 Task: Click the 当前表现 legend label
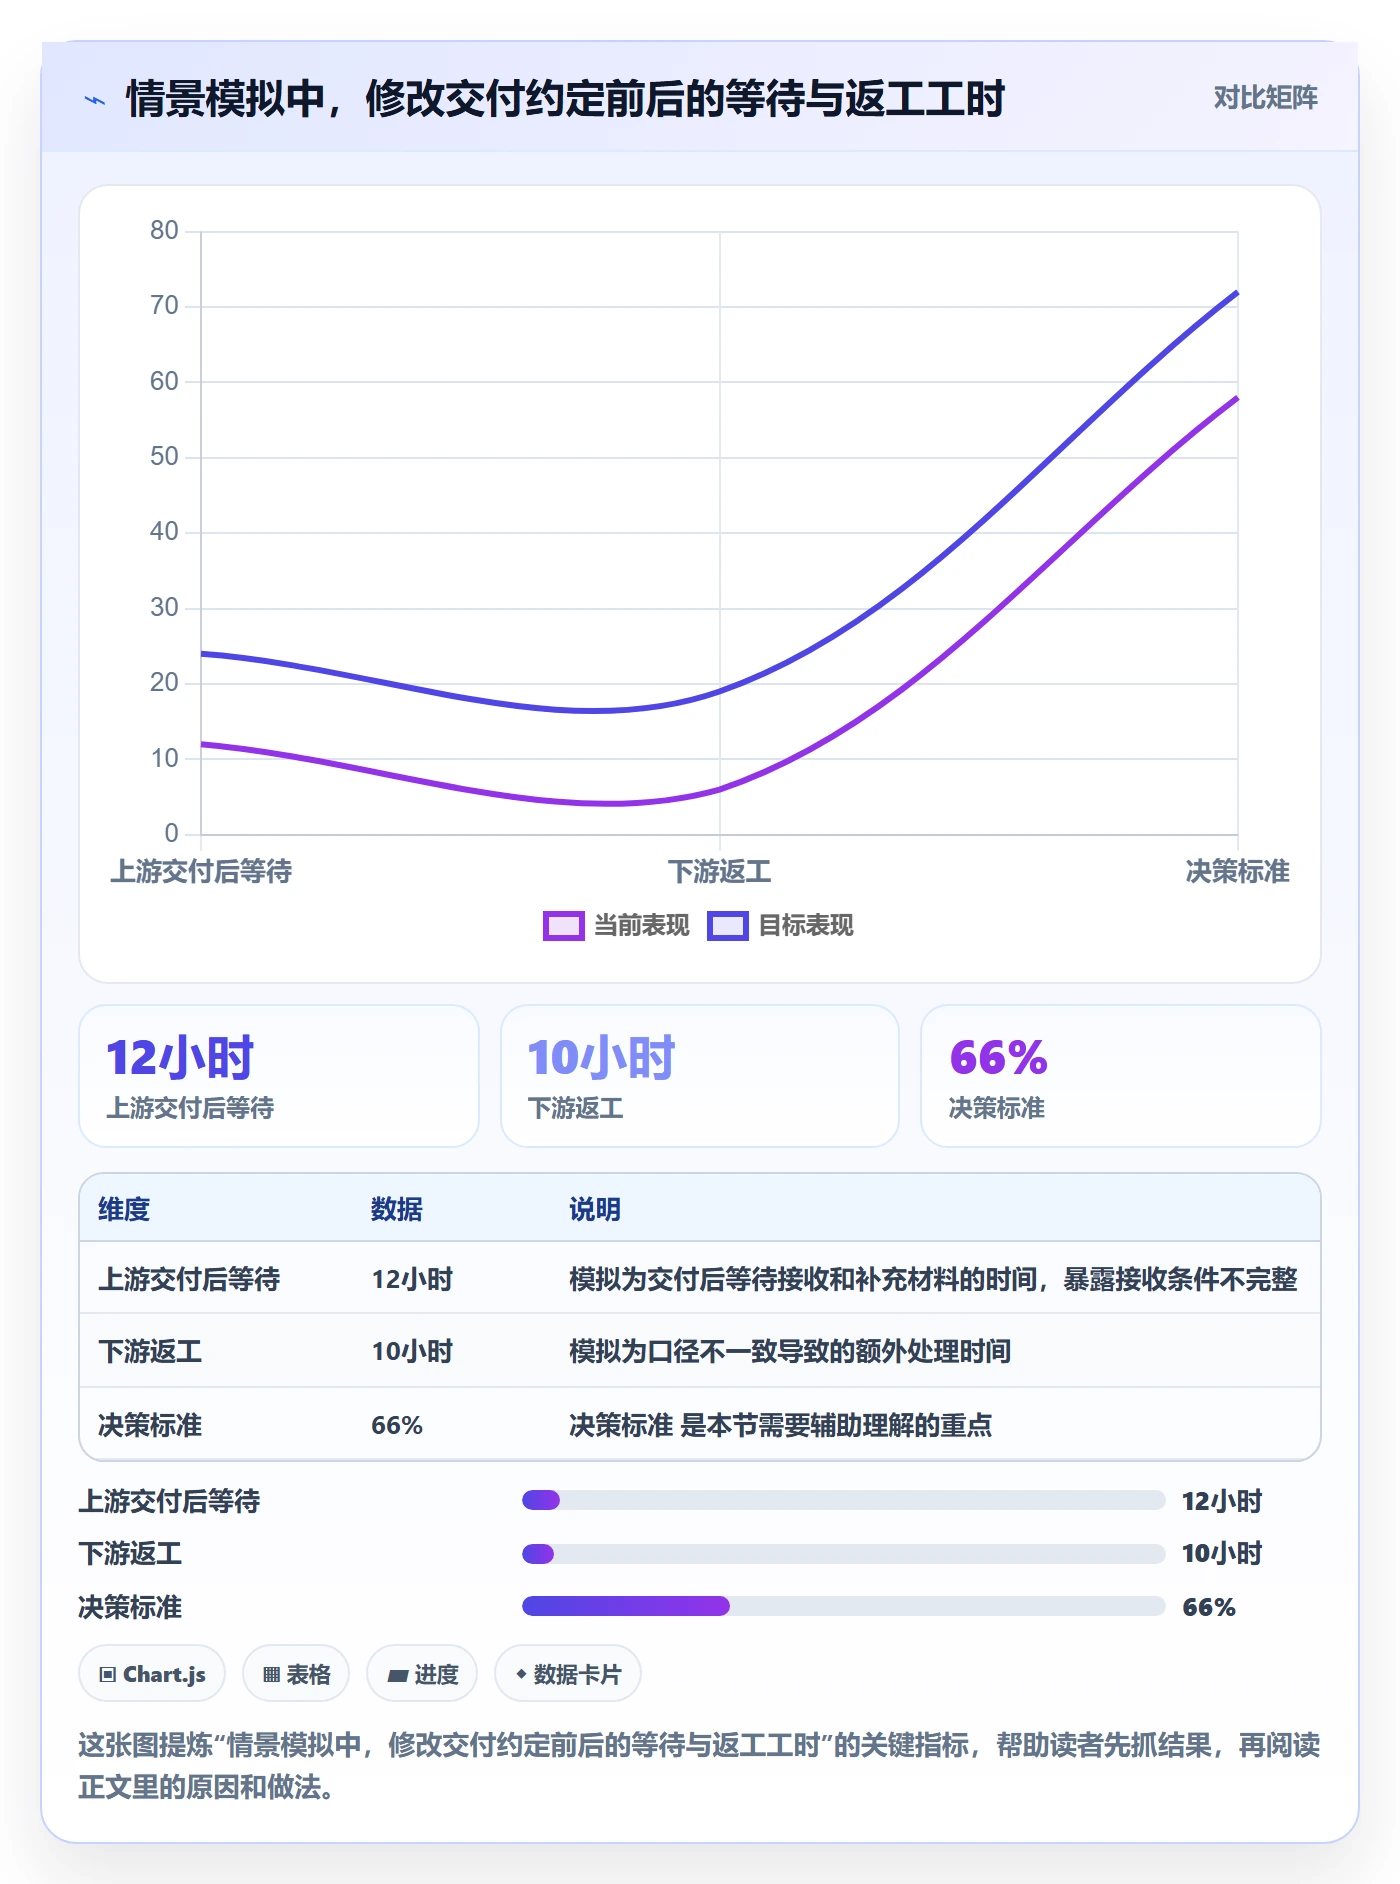click(x=642, y=926)
